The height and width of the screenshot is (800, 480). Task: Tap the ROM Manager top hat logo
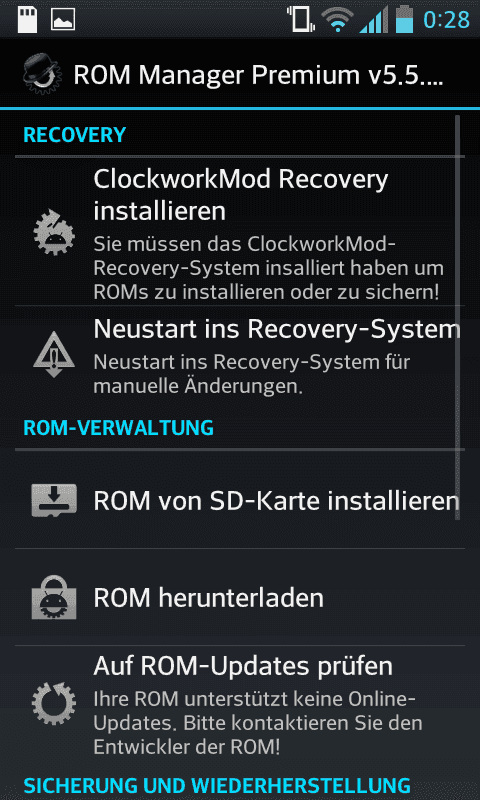point(42,75)
